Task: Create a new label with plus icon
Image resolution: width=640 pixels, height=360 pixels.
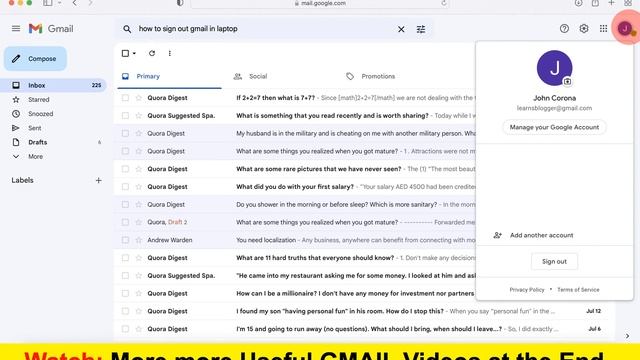Action: pyautogui.click(x=98, y=180)
